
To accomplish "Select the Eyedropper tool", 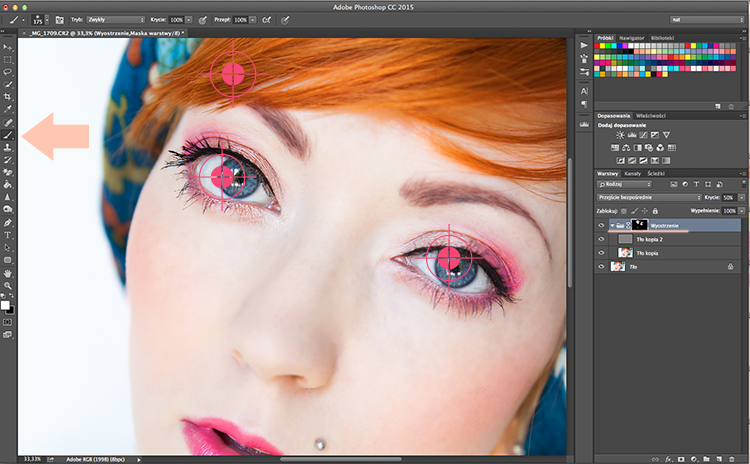I will 8,110.
